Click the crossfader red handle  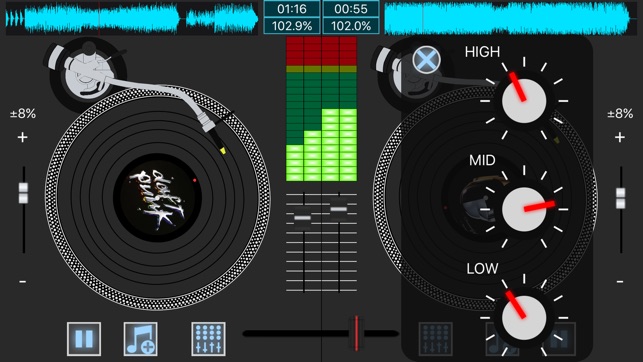pyautogui.click(x=356, y=333)
